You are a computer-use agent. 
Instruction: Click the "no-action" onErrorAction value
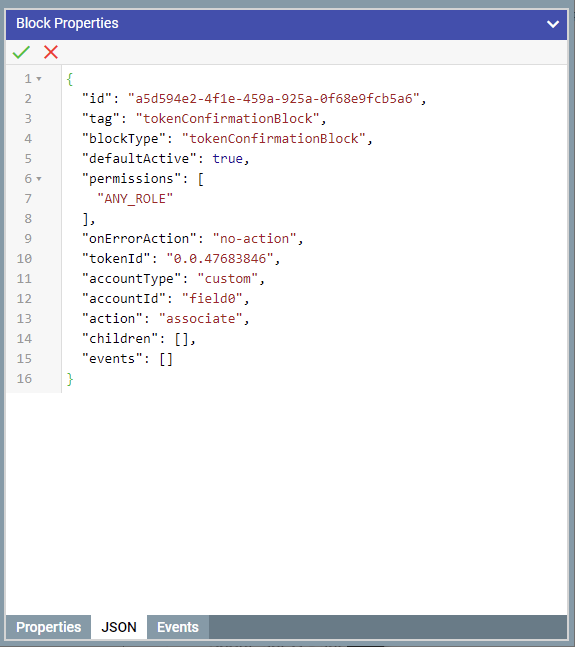click(255, 239)
